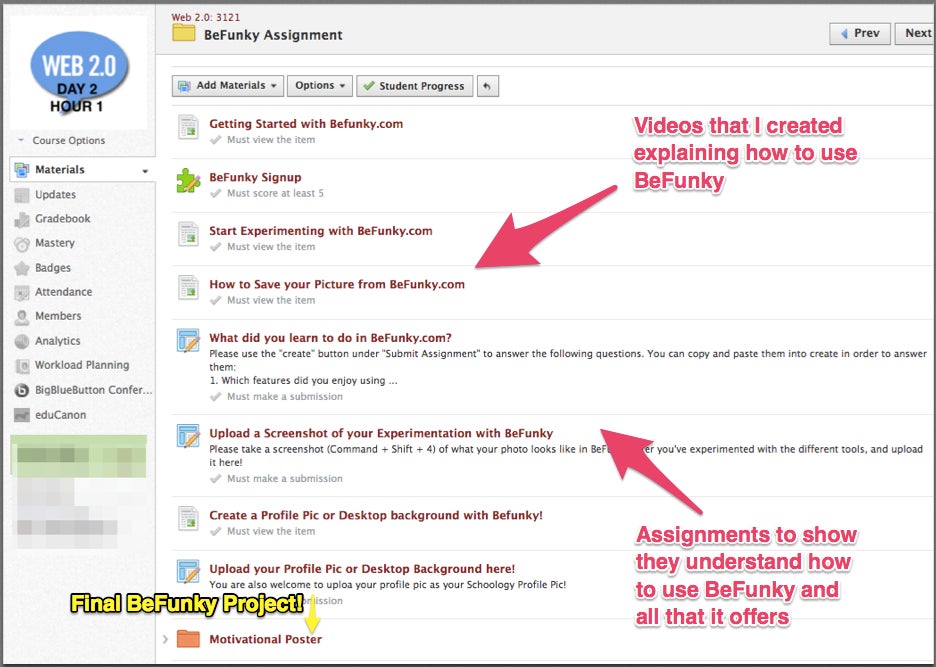This screenshot has width=936, height=667.
Task: Click the What did you learn assignment icon
Action: point(189,340)
